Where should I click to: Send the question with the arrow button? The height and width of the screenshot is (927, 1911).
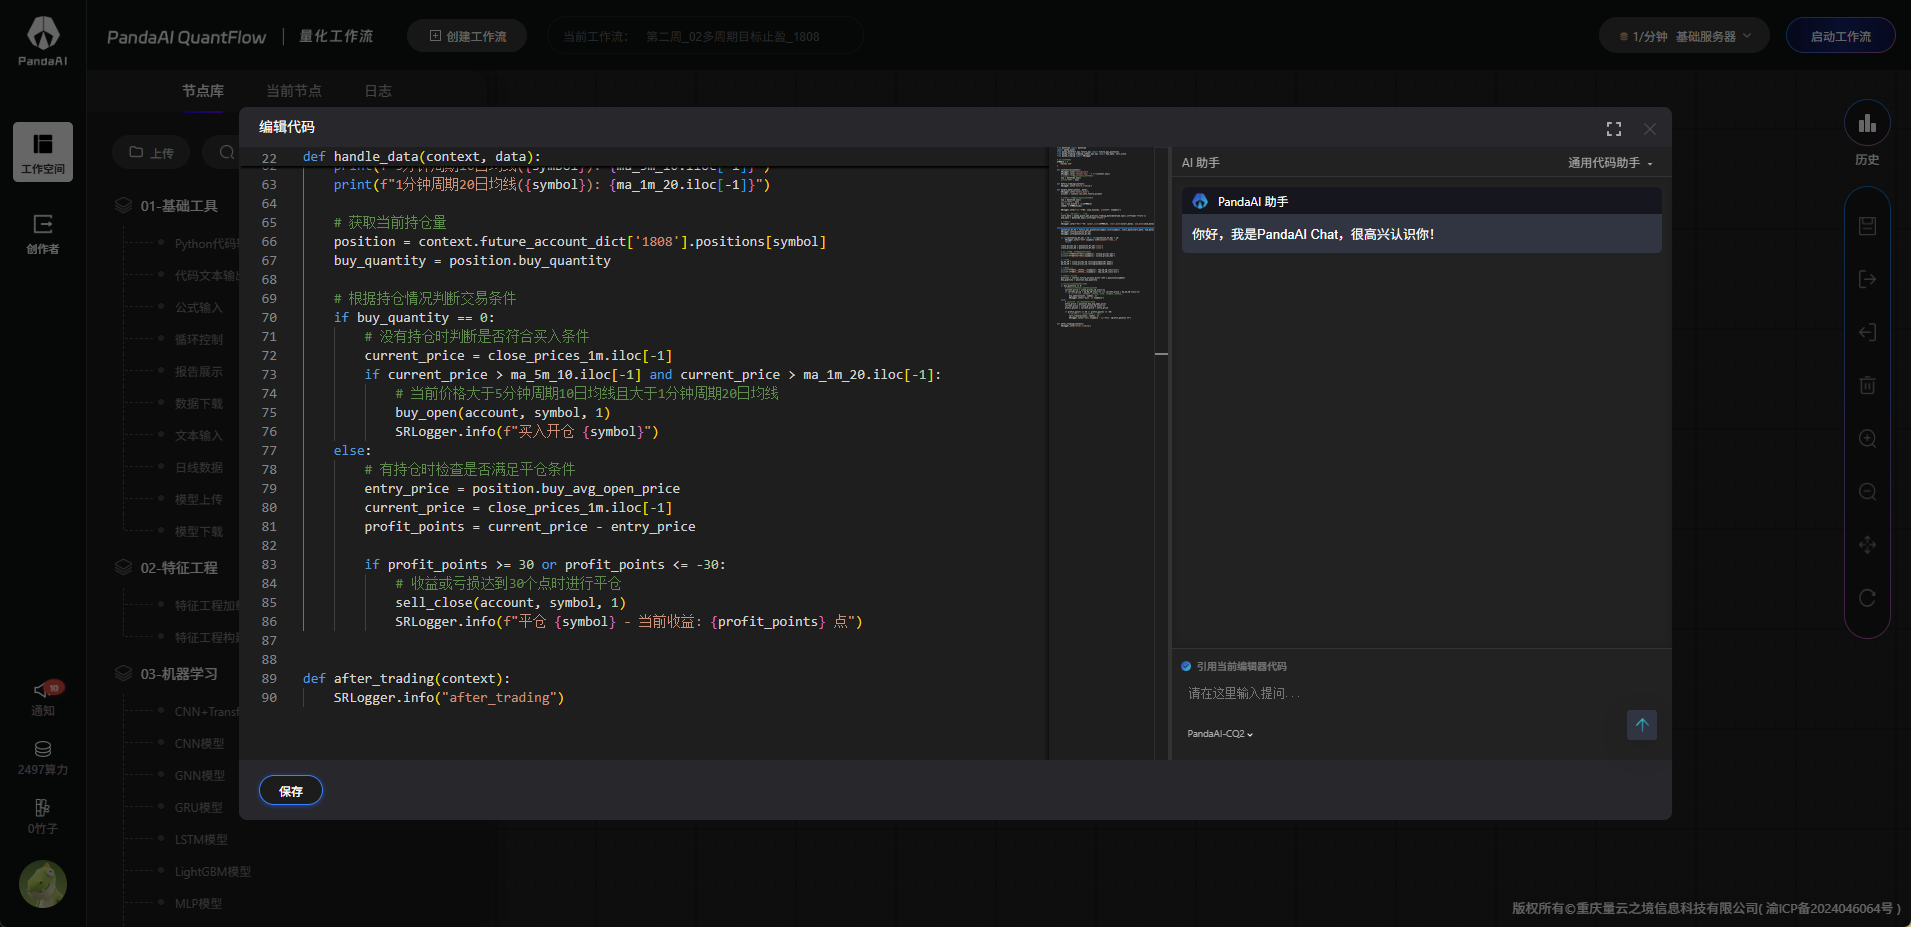click(1641, 725)
